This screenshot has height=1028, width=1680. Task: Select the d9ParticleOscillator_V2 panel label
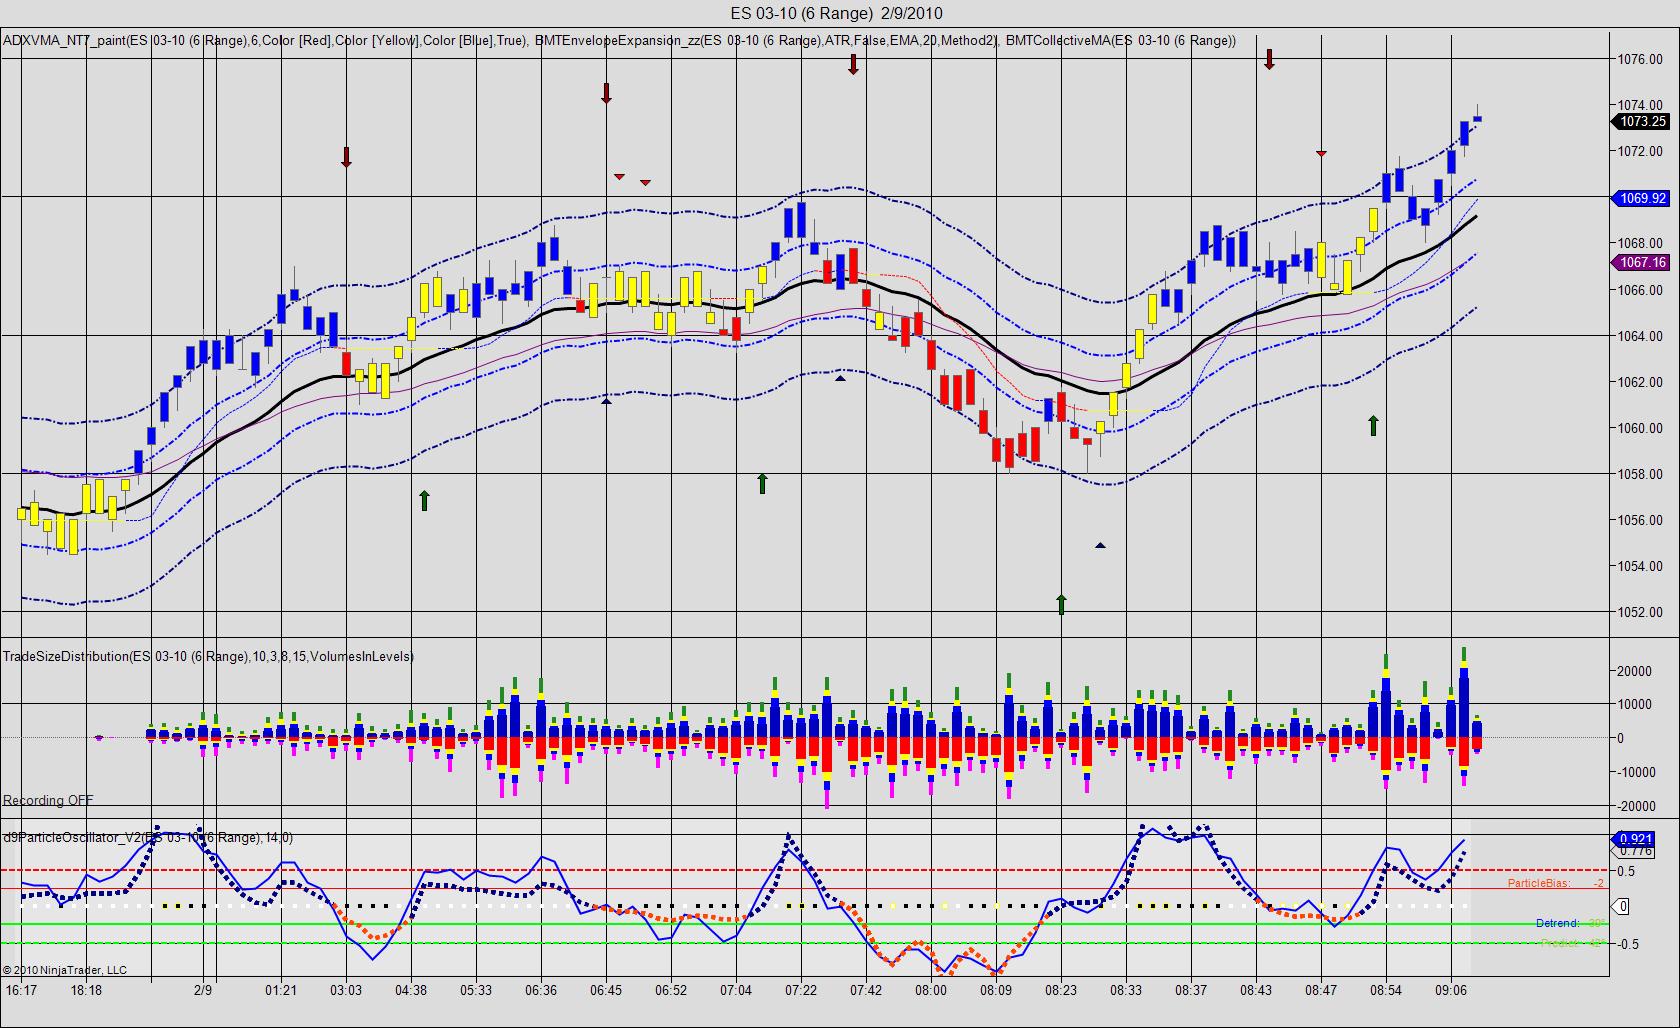148,837
